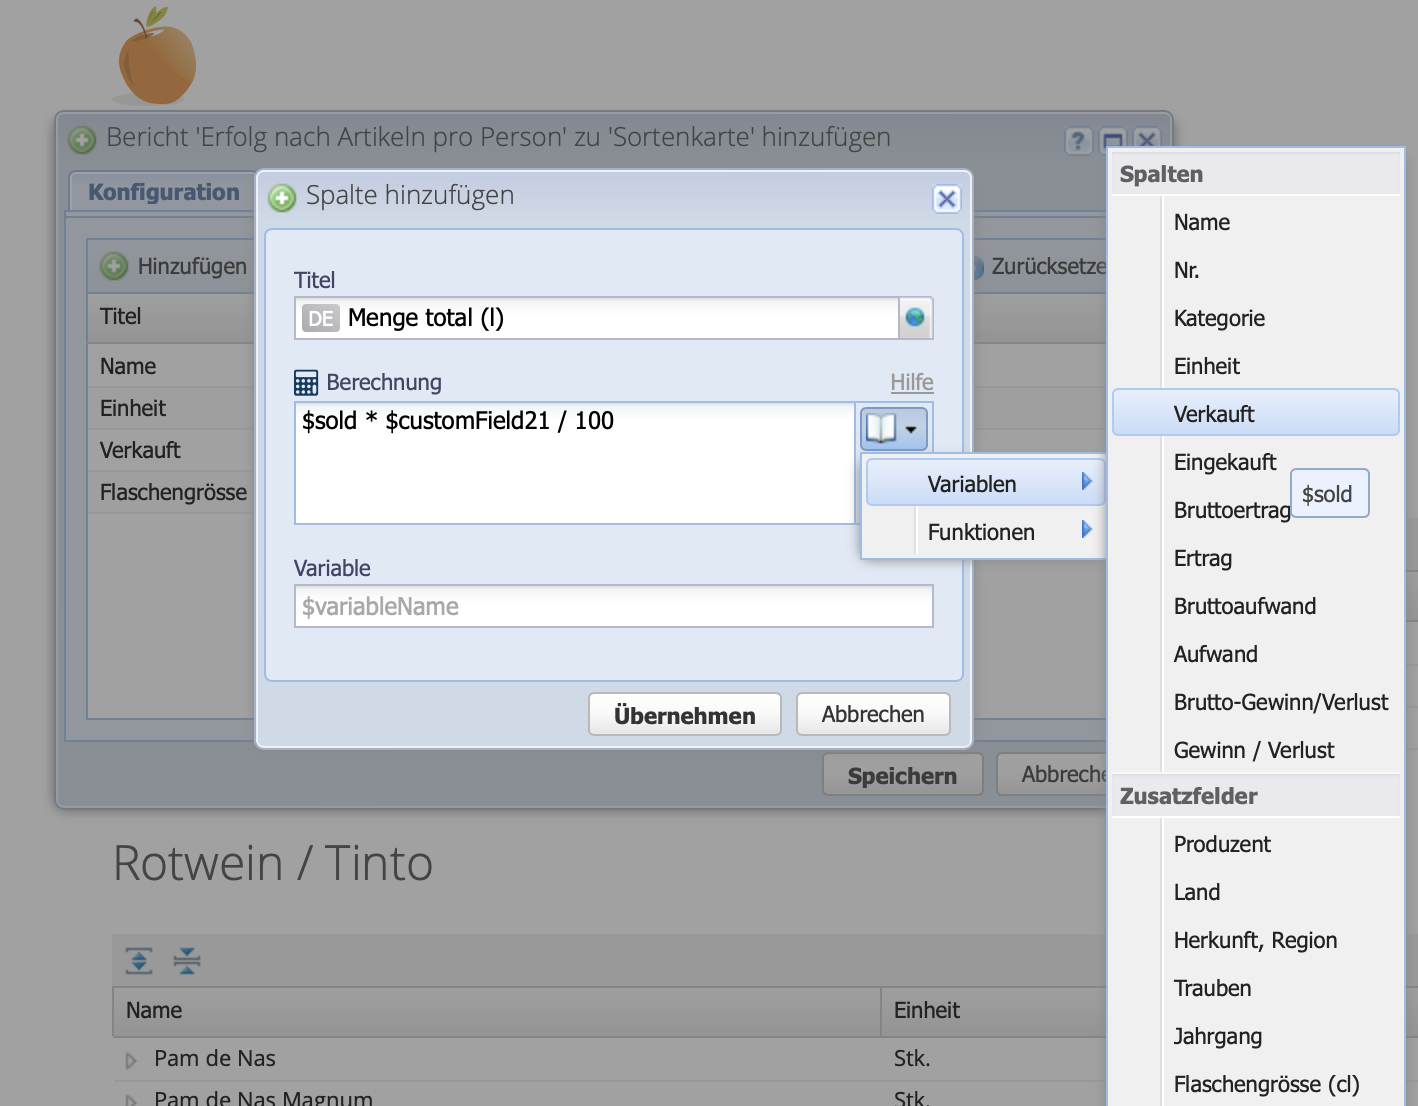Expand the Funktionen submenu arrow
The image size is (1418, 1106).
click(x=1088, y=531)
